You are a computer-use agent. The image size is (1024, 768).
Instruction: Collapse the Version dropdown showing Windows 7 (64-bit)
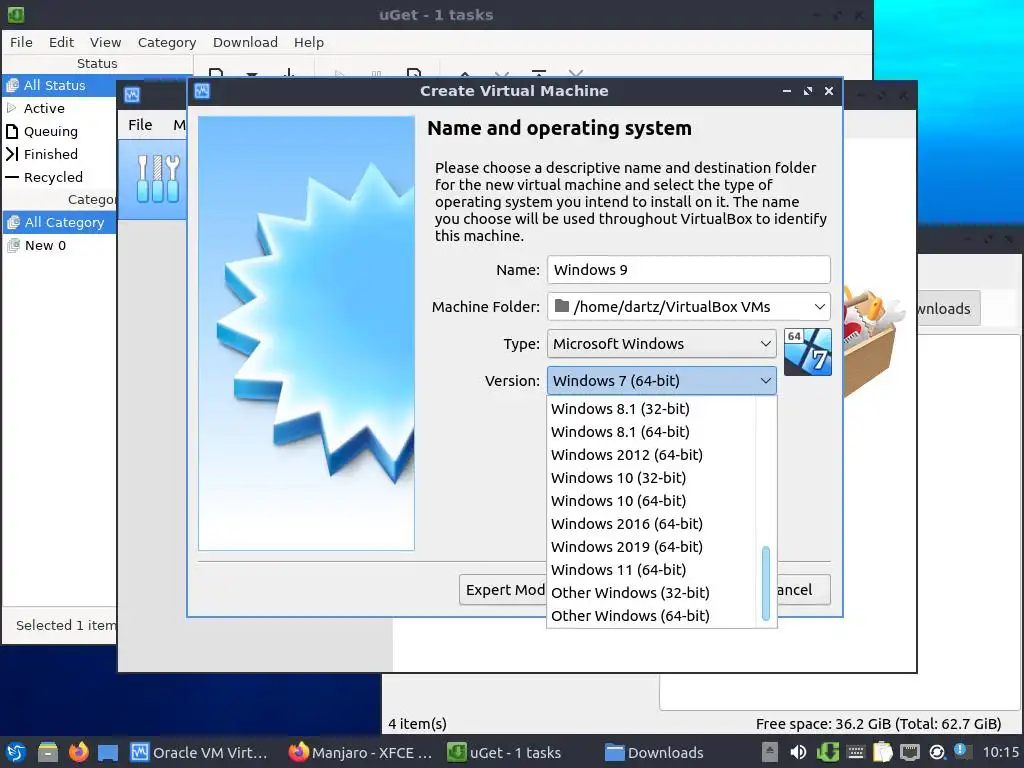662,381
